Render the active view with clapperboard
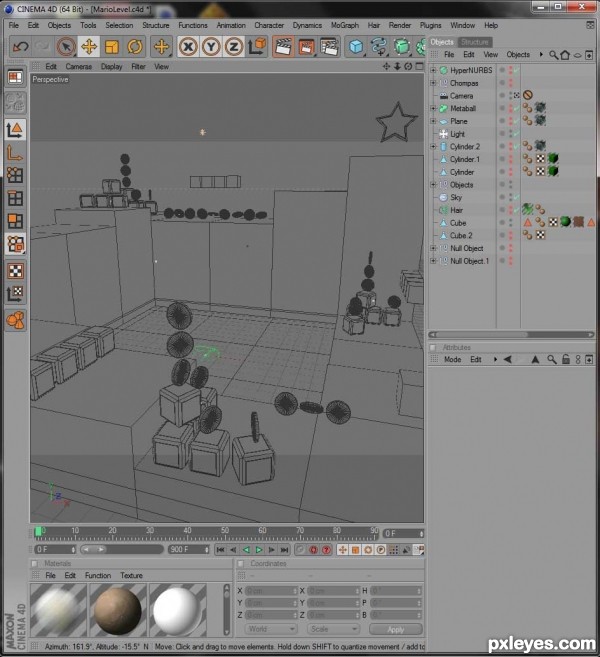 [284, 46]
